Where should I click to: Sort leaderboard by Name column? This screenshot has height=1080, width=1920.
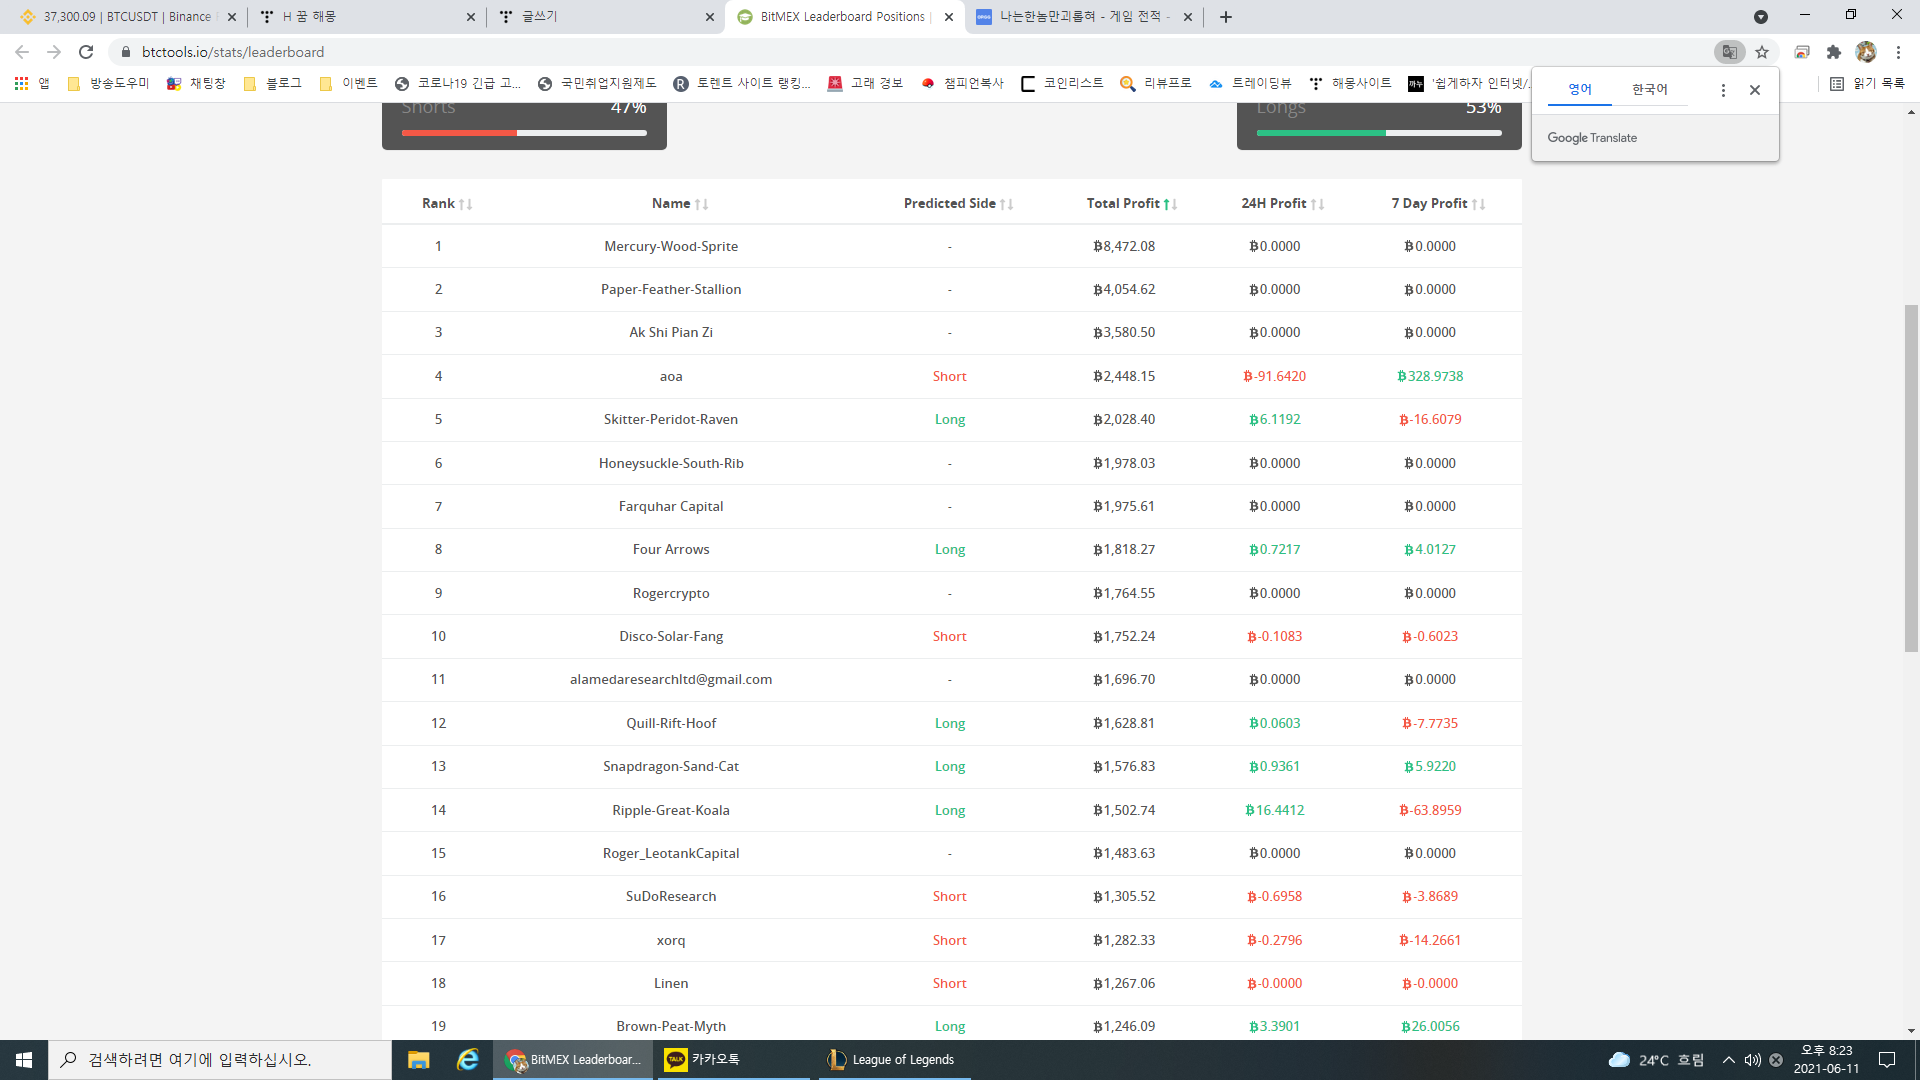click(680, 203)
